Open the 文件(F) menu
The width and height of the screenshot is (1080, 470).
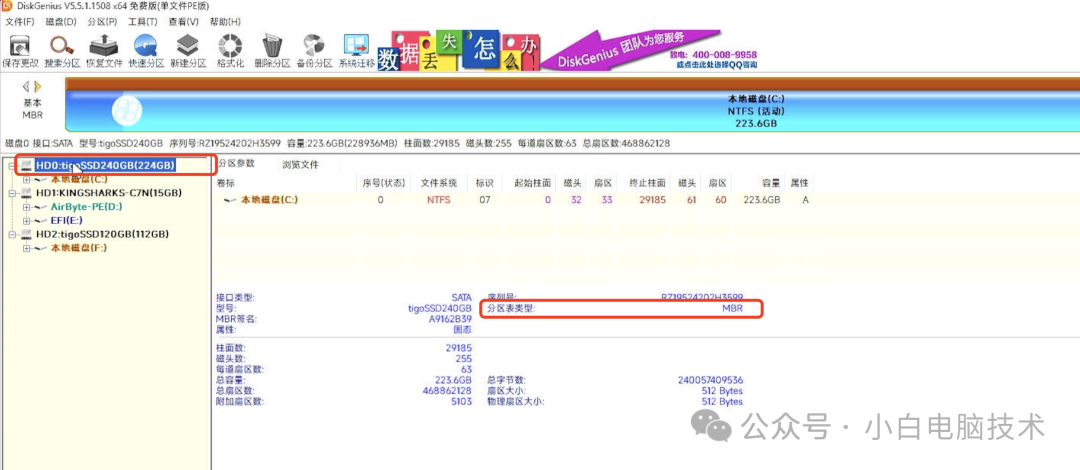coord(19,21)
